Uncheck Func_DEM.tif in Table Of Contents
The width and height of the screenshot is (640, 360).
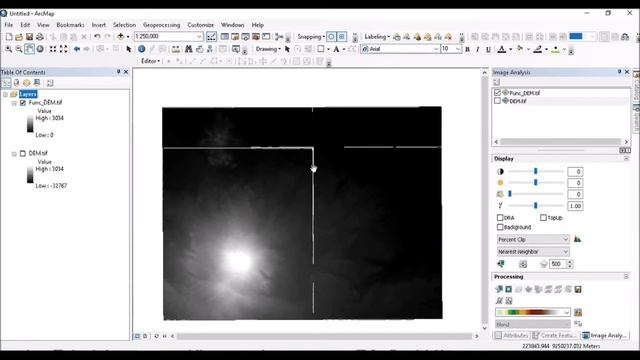tap(23, 103)
